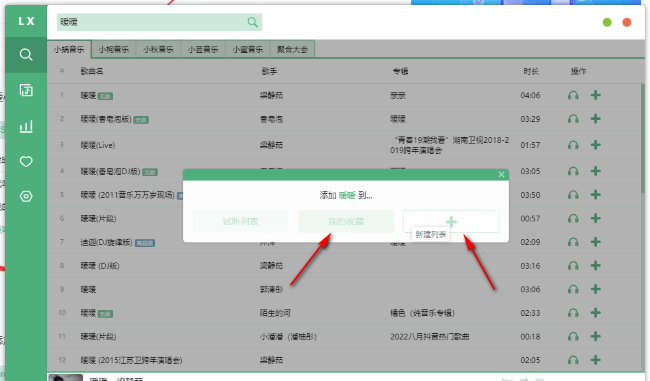650x381 pixels.
Task: Add the 02:09 song using the plus icon
Action: [x=596, y=242]
